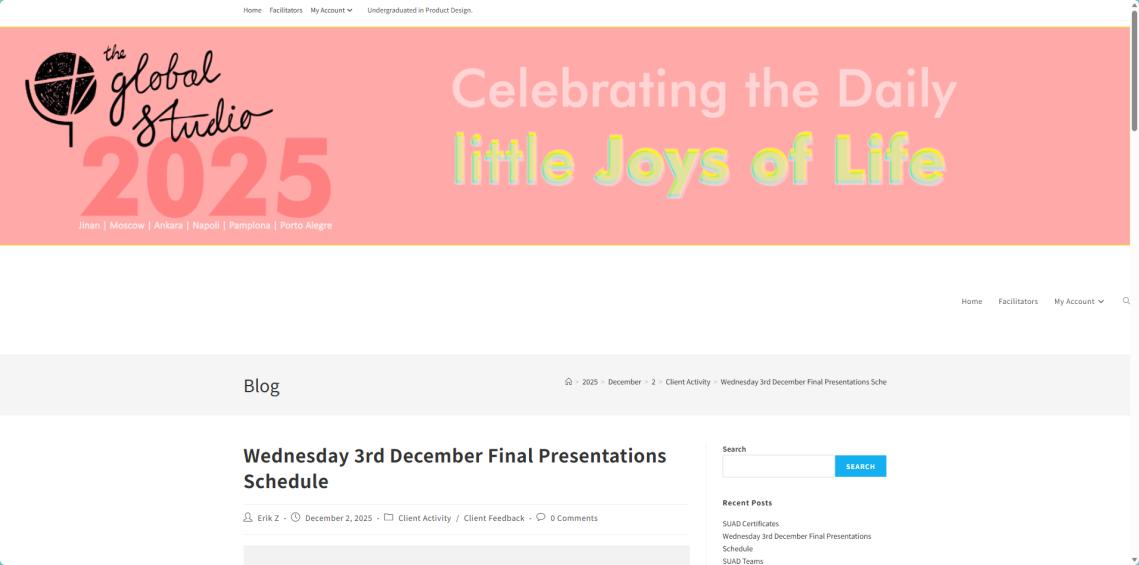Click the comment bubble icon
Screen dimensions: 1139x565
[541, 518]
